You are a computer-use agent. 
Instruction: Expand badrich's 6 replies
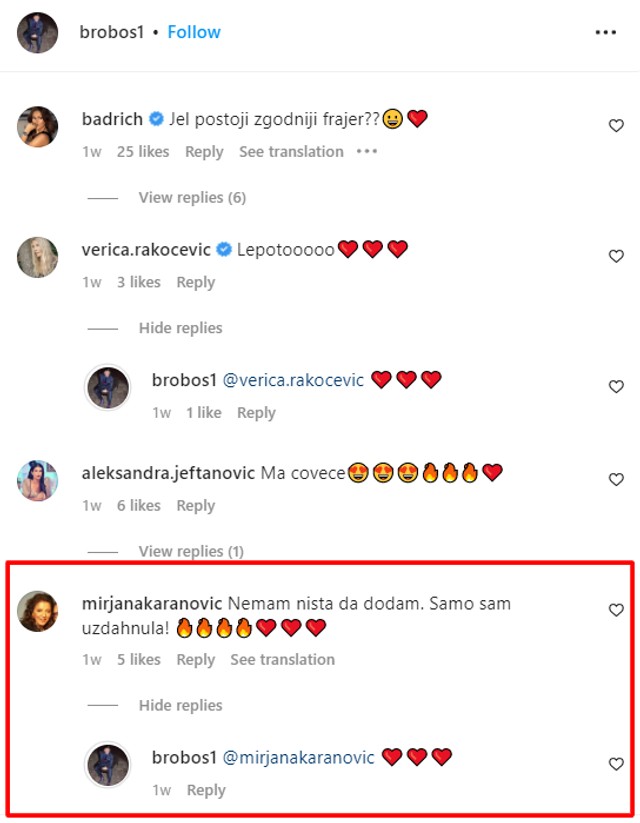click(192, 198)
